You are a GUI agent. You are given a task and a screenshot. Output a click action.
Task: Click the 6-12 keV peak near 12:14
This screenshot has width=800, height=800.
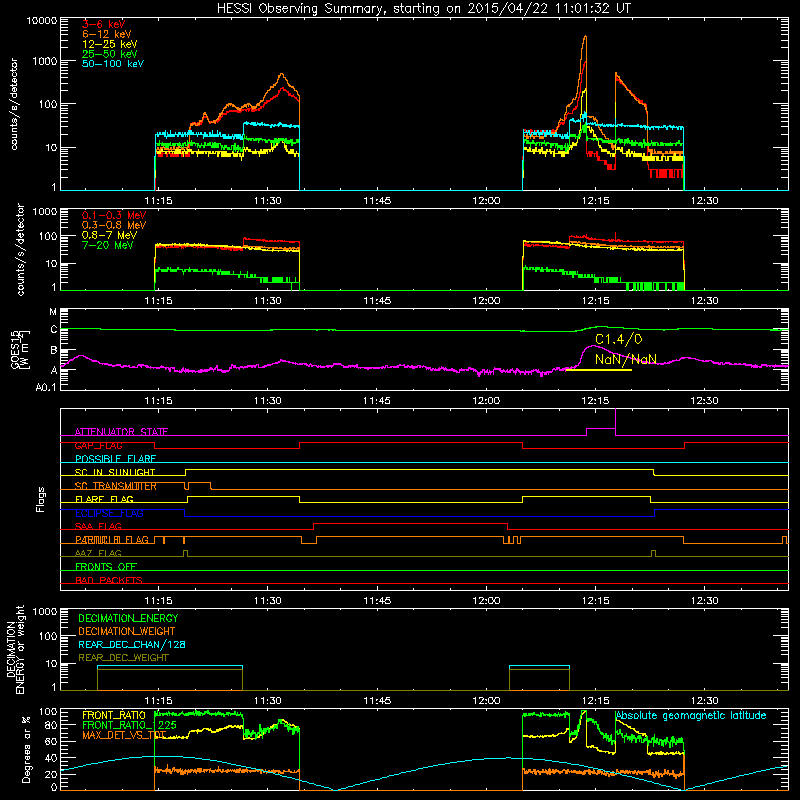coord(585,37)
